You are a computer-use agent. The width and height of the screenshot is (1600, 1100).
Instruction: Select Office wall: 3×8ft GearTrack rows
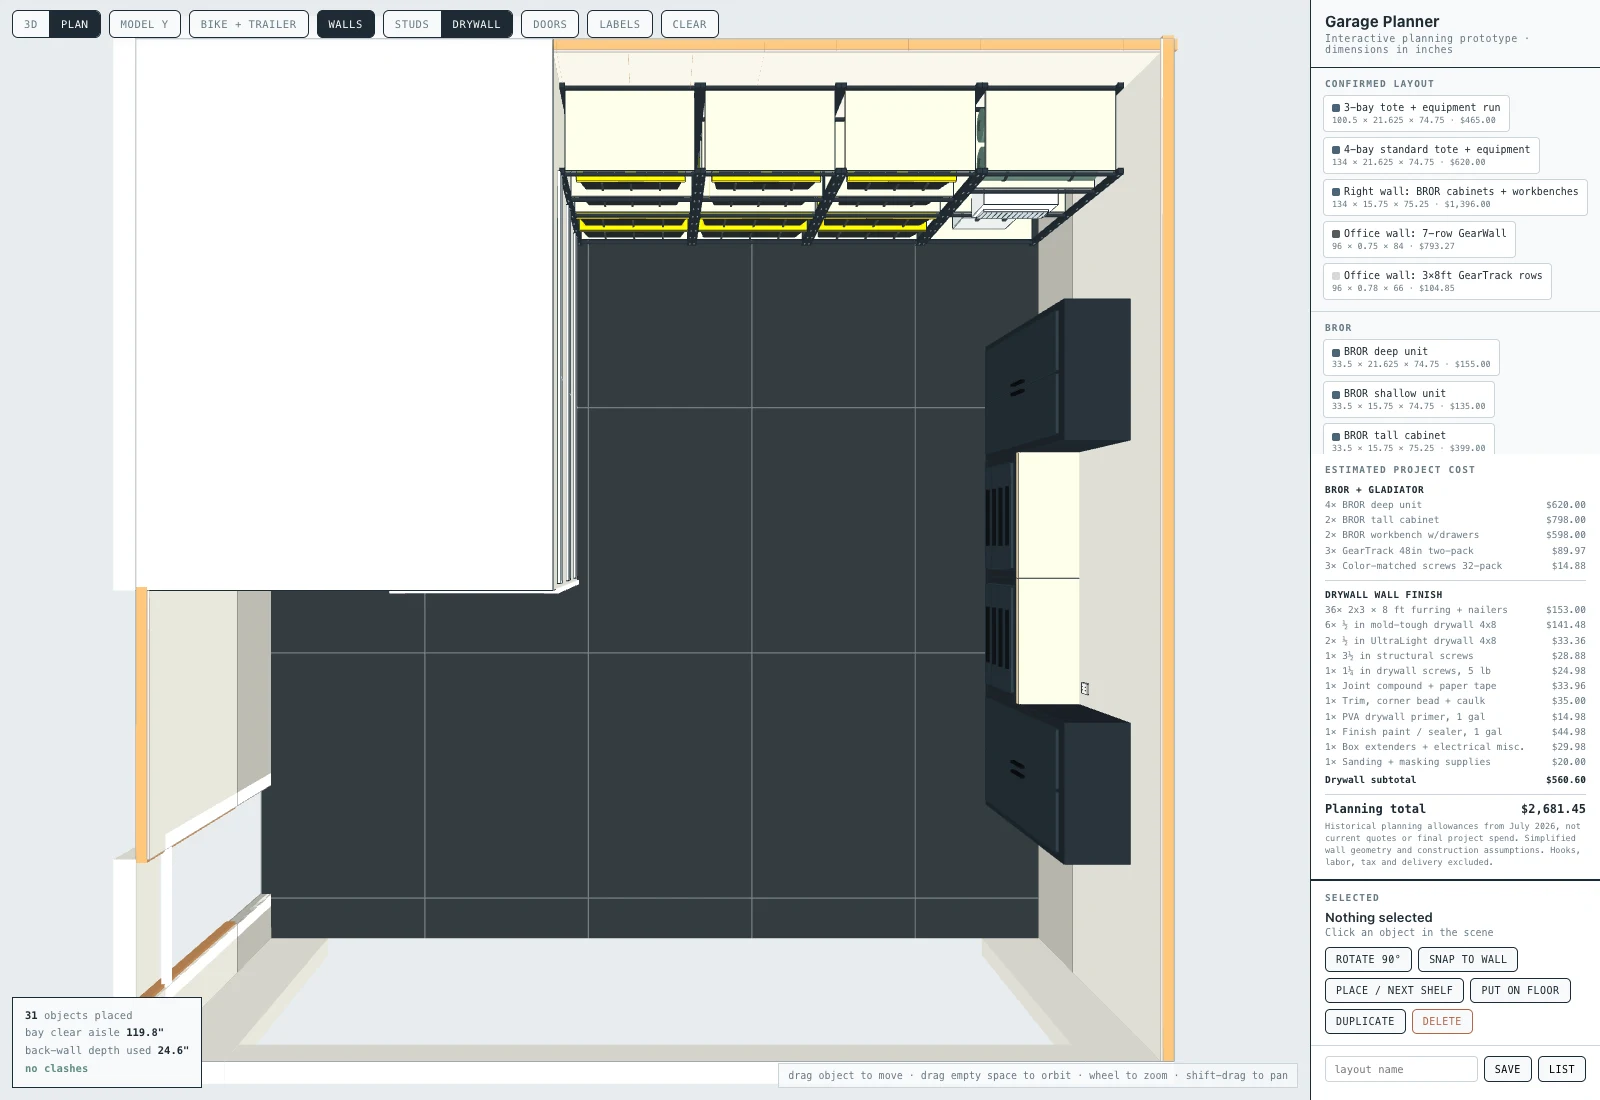1437,281
